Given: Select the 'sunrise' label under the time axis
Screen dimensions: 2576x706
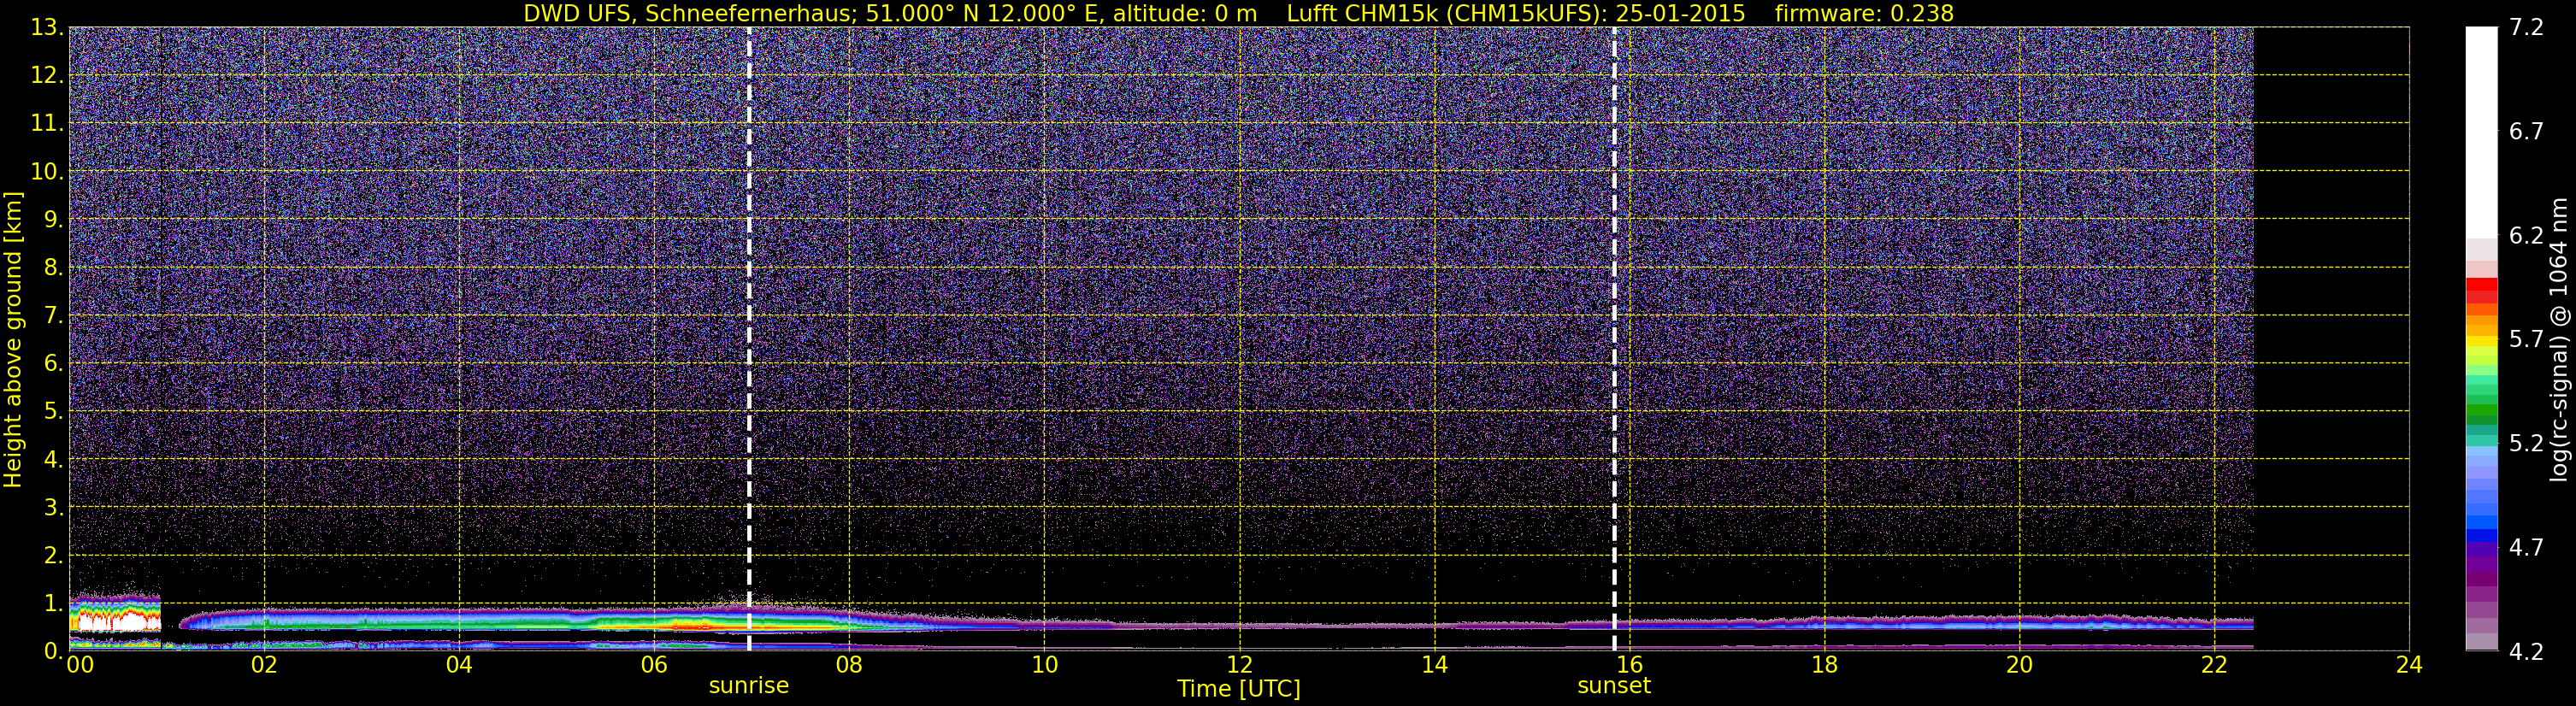Looking at the screenshot, I should point(748,686).
